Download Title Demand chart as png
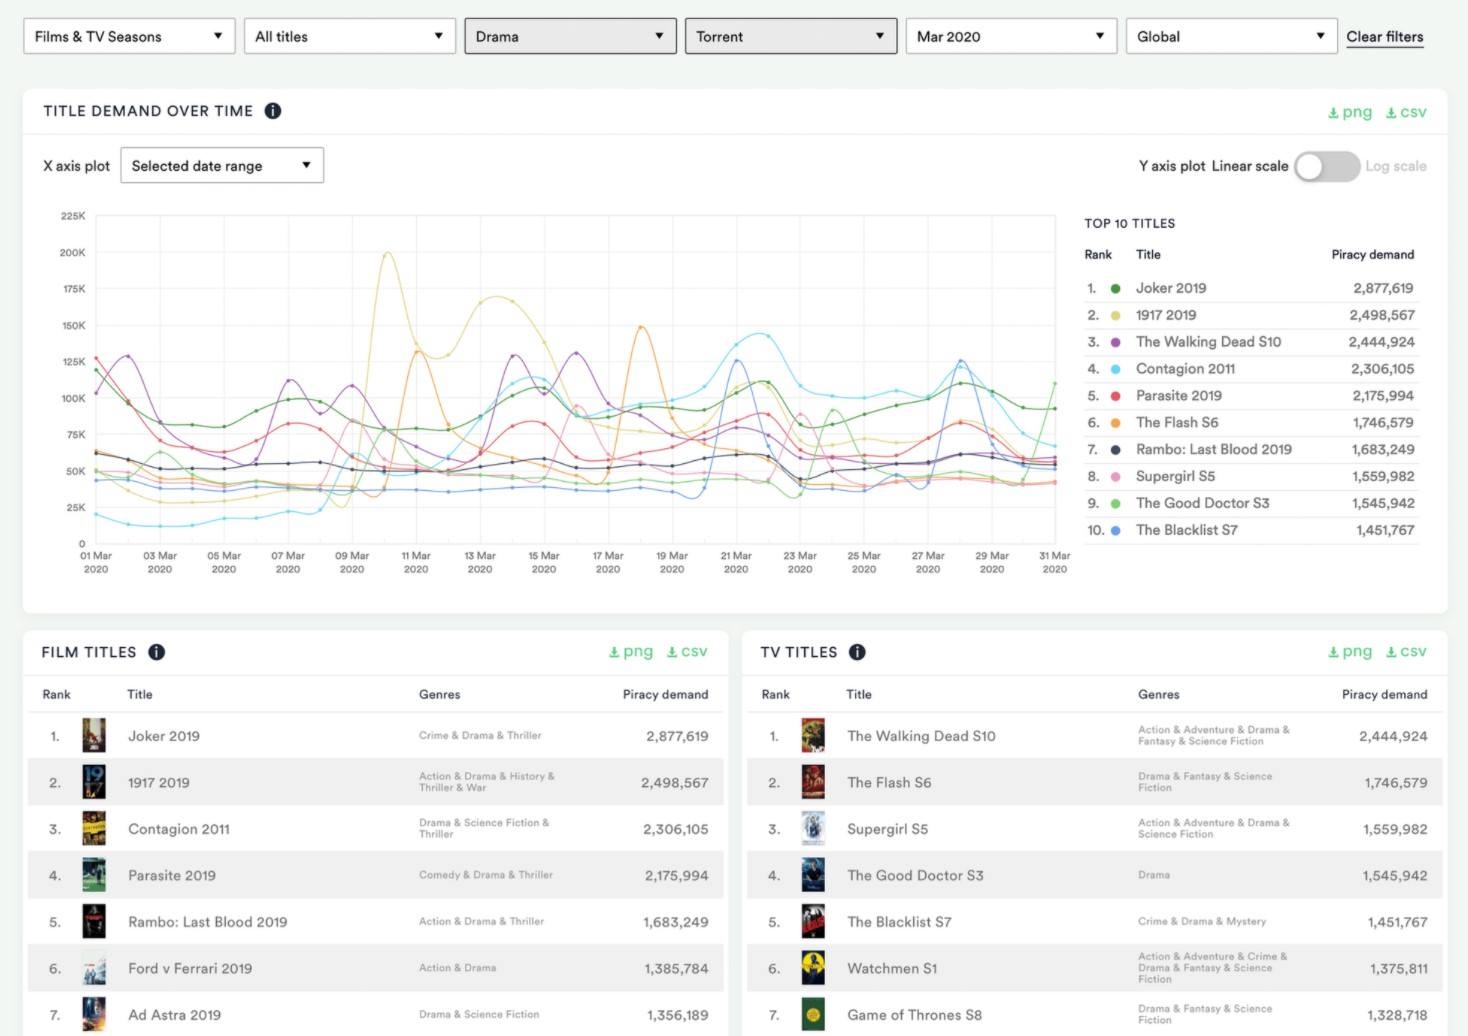Viewport: 1468px width, 1036px height. pyautogui.click(x=1350, y=112)
